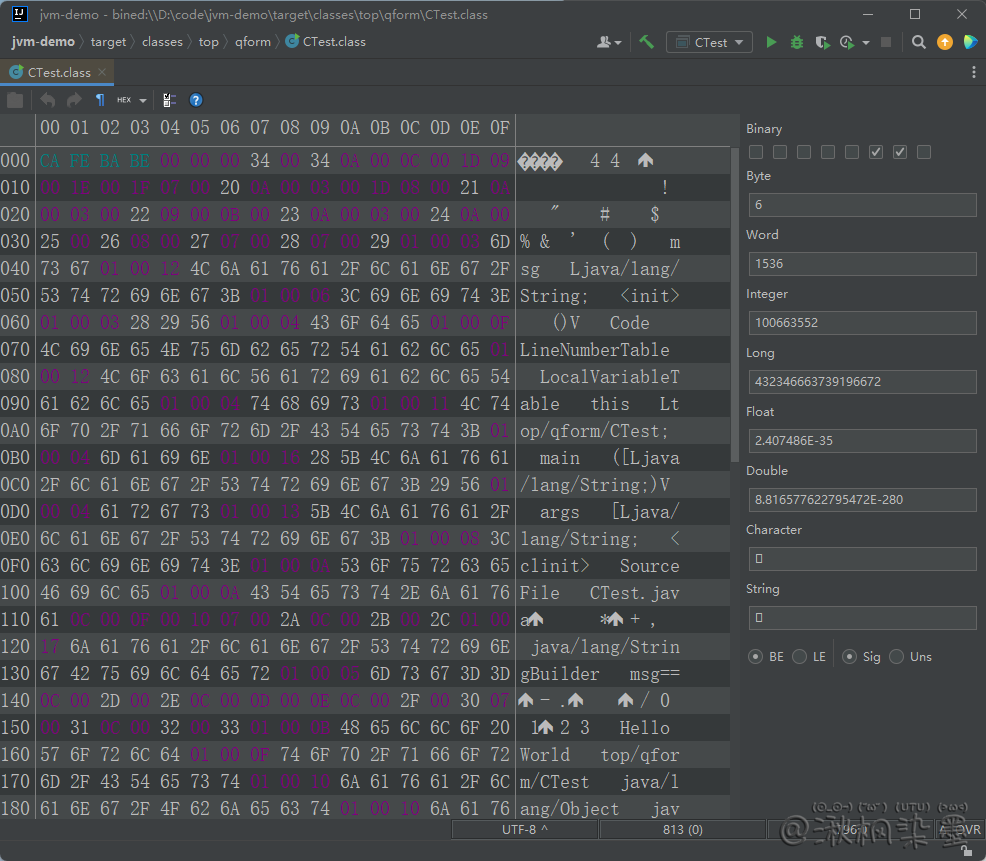Select the Uns unsigned radio button
Screen dimensions: 986x861
tap(897, 657)
